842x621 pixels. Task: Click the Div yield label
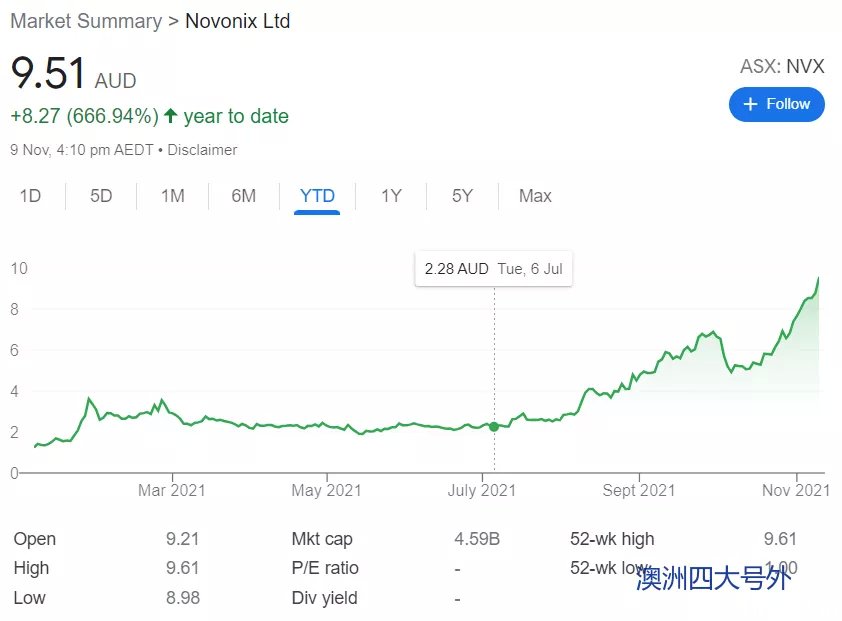(324, 598)
